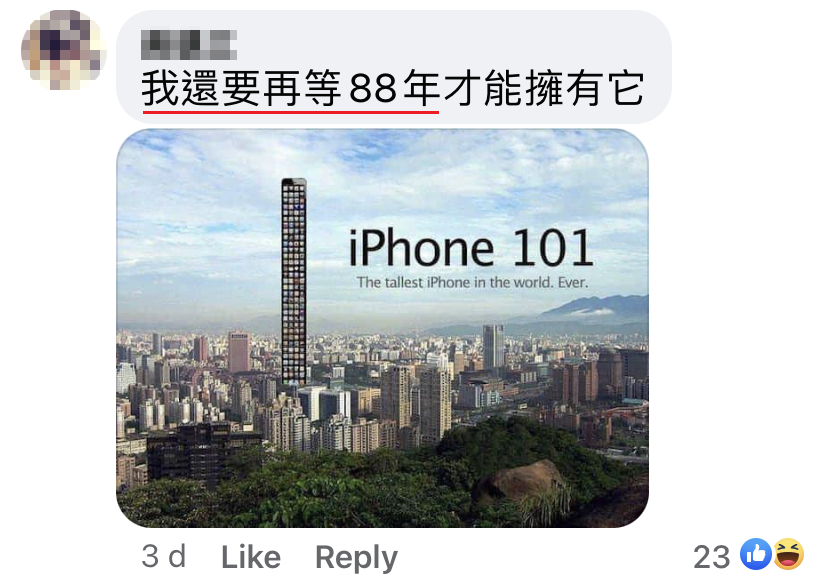The width and height of the screenshot is (828, 581).
Task: Open the attached iPhone 101 image
Action: 382,328
